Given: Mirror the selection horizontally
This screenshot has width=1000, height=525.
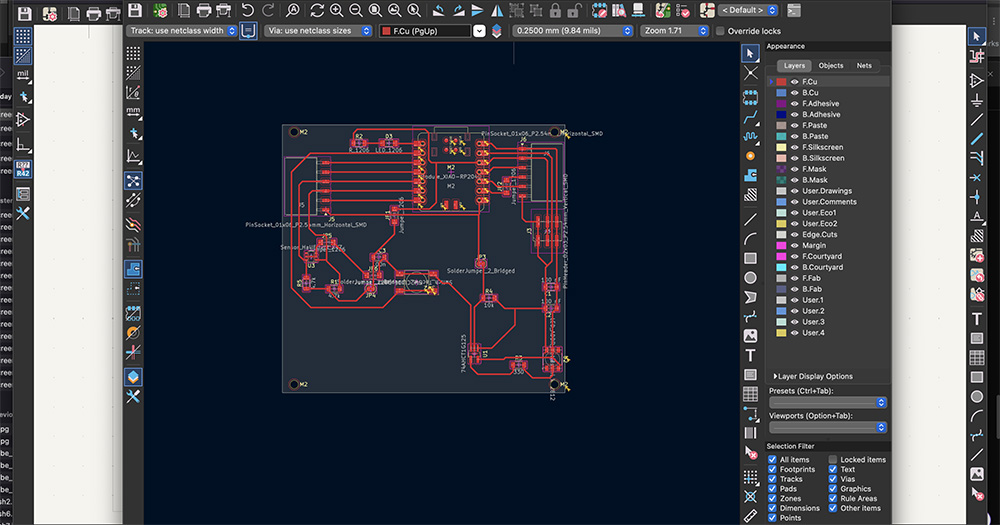Looking at the screenshot, I should click(x=497, y=10).
